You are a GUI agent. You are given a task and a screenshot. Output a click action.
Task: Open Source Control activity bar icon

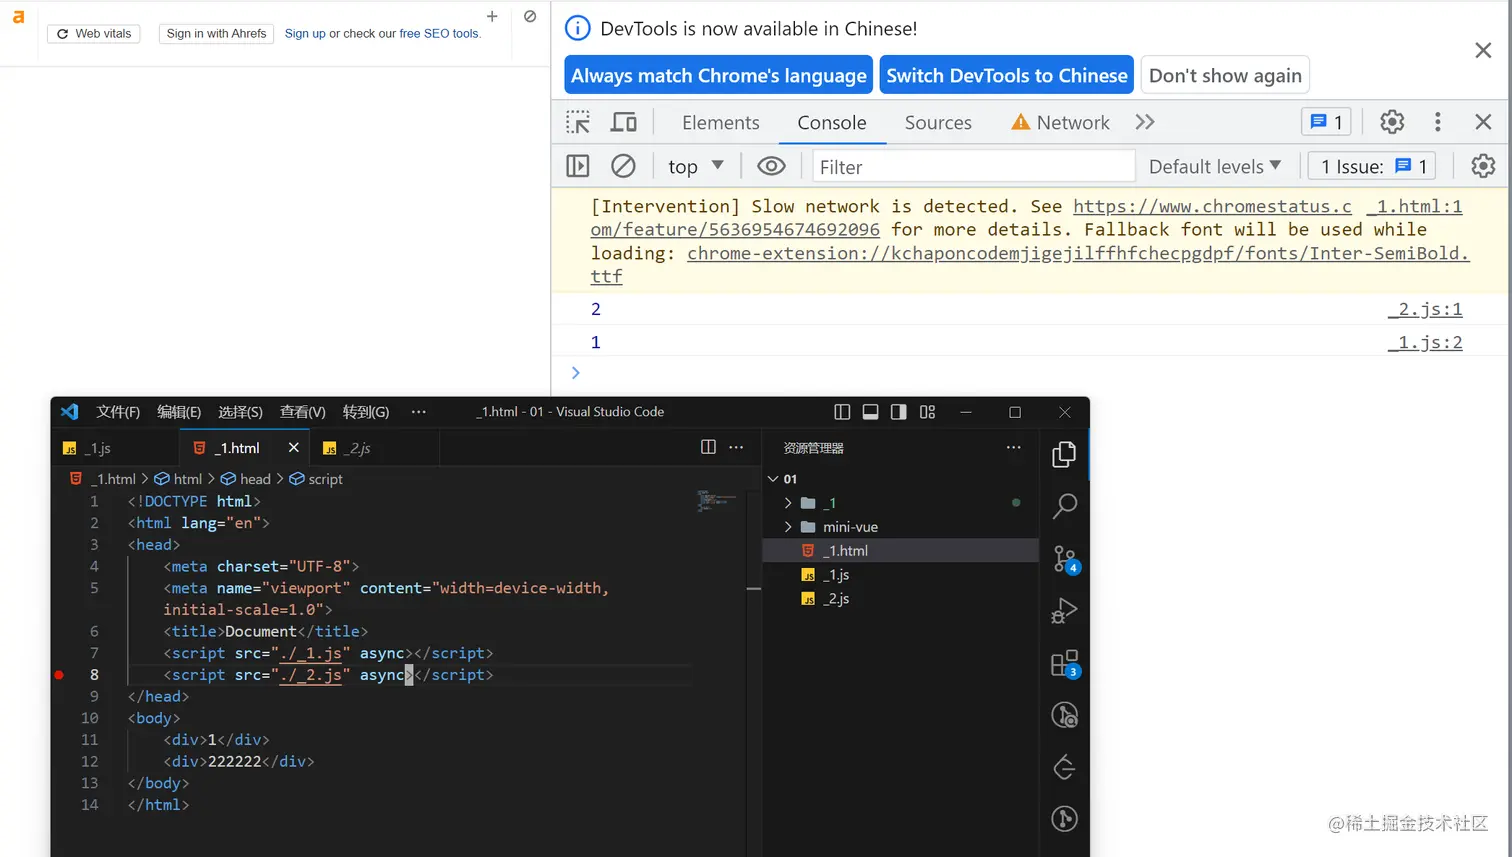pyautogui.click(x=1064, y=558)
